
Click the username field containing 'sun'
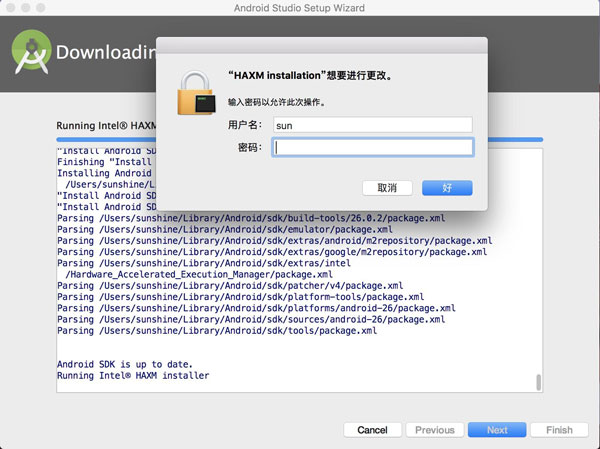pyautogui.click(x=373, y=125)
